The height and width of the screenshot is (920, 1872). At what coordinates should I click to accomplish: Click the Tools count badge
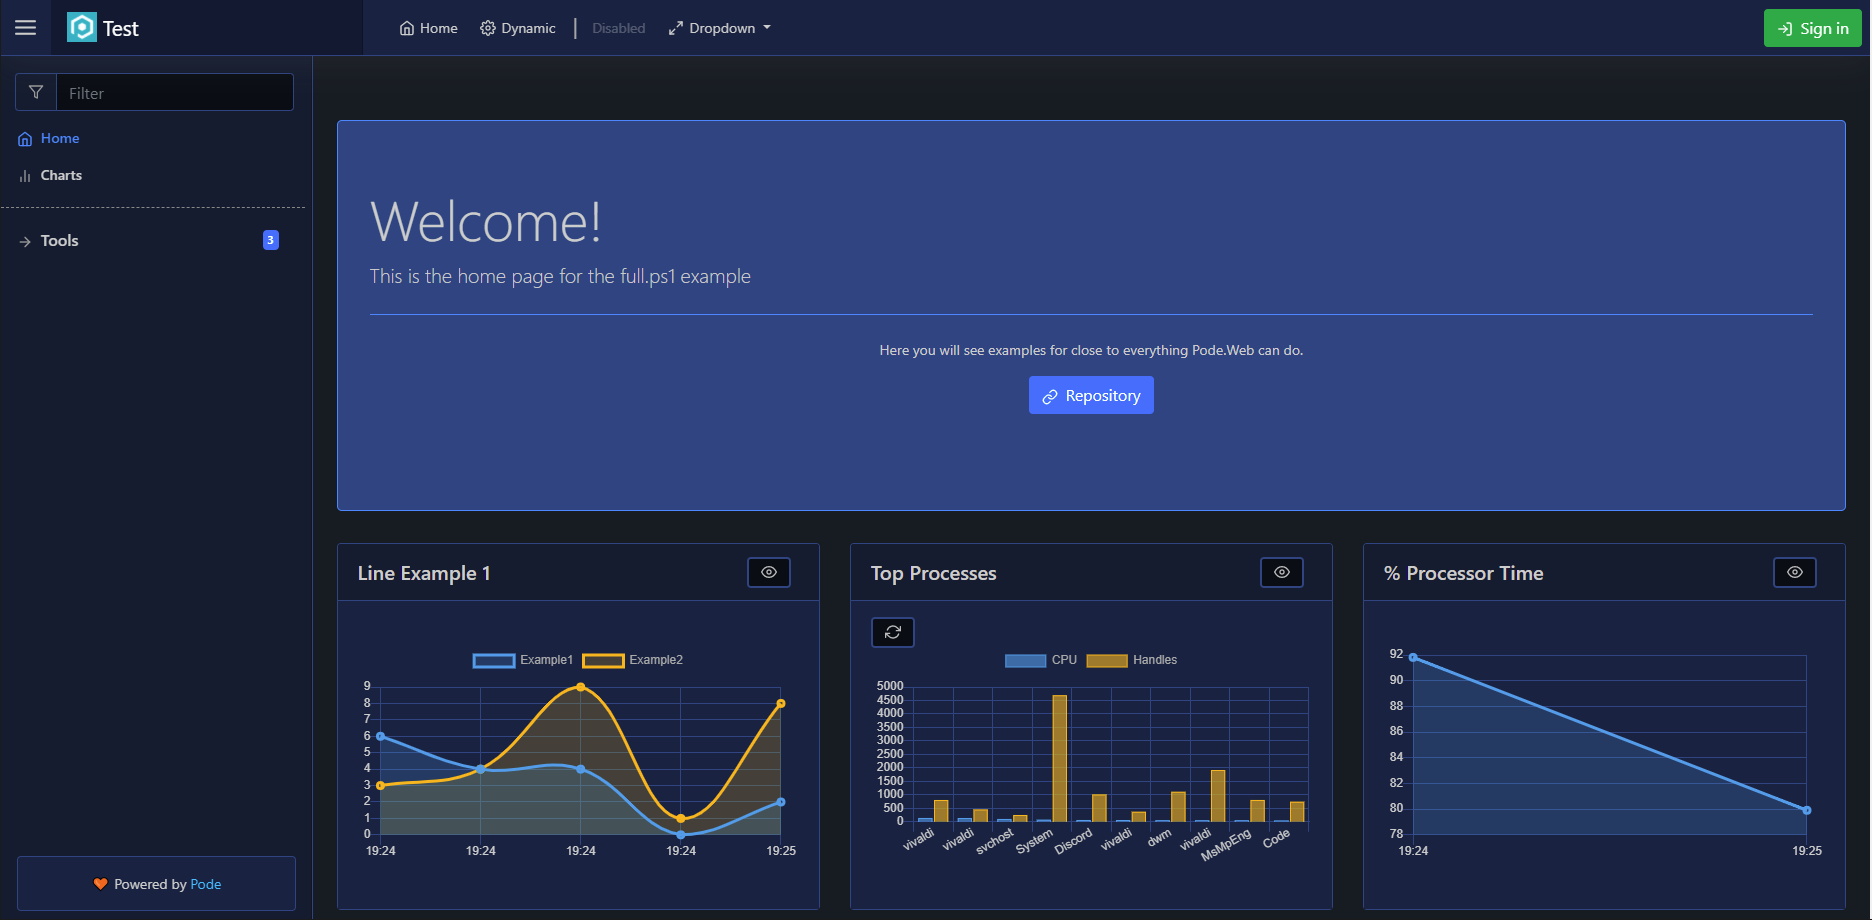[x=270, y=240]
